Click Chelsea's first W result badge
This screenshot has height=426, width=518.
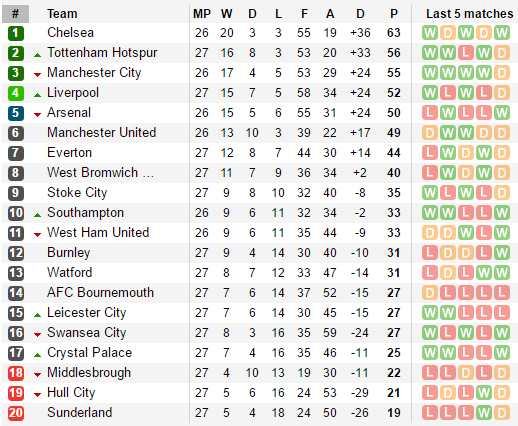[x=430, y=33]
